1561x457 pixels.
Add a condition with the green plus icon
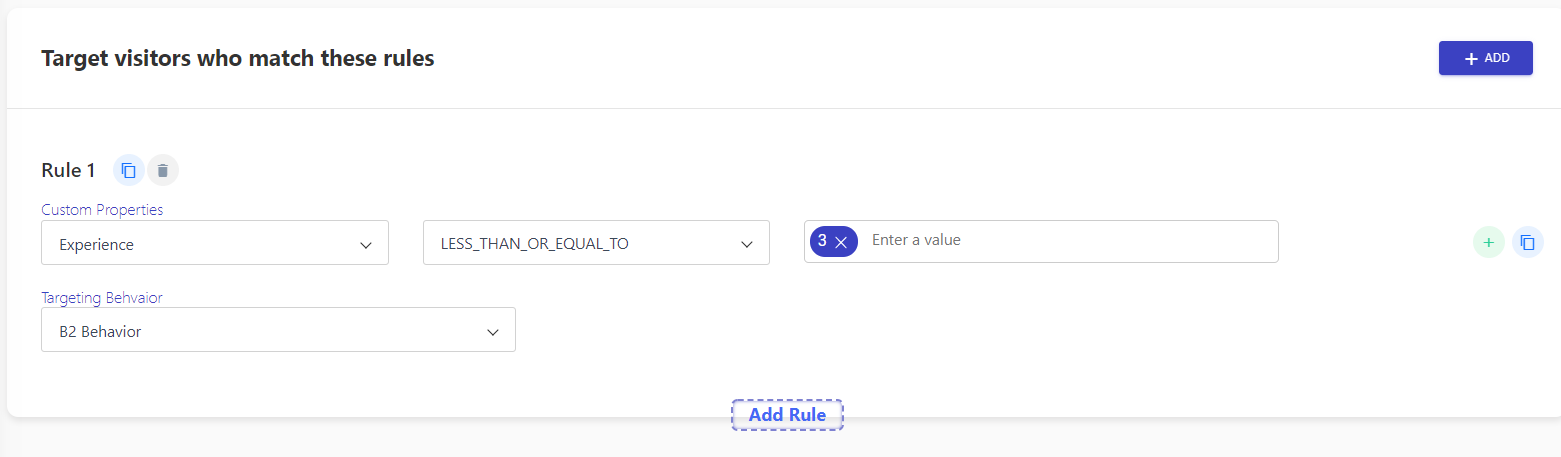point(1488,242)
